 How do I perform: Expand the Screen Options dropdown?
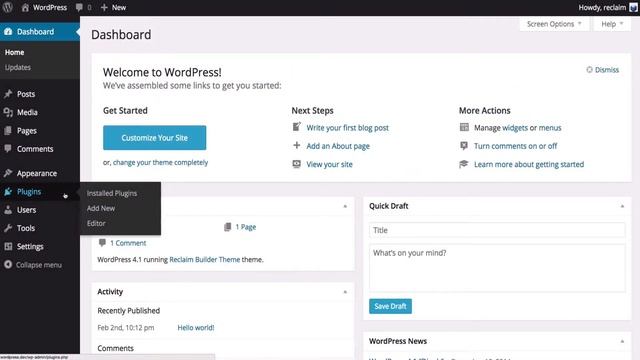pyautogui.click(x=554, y=24)
